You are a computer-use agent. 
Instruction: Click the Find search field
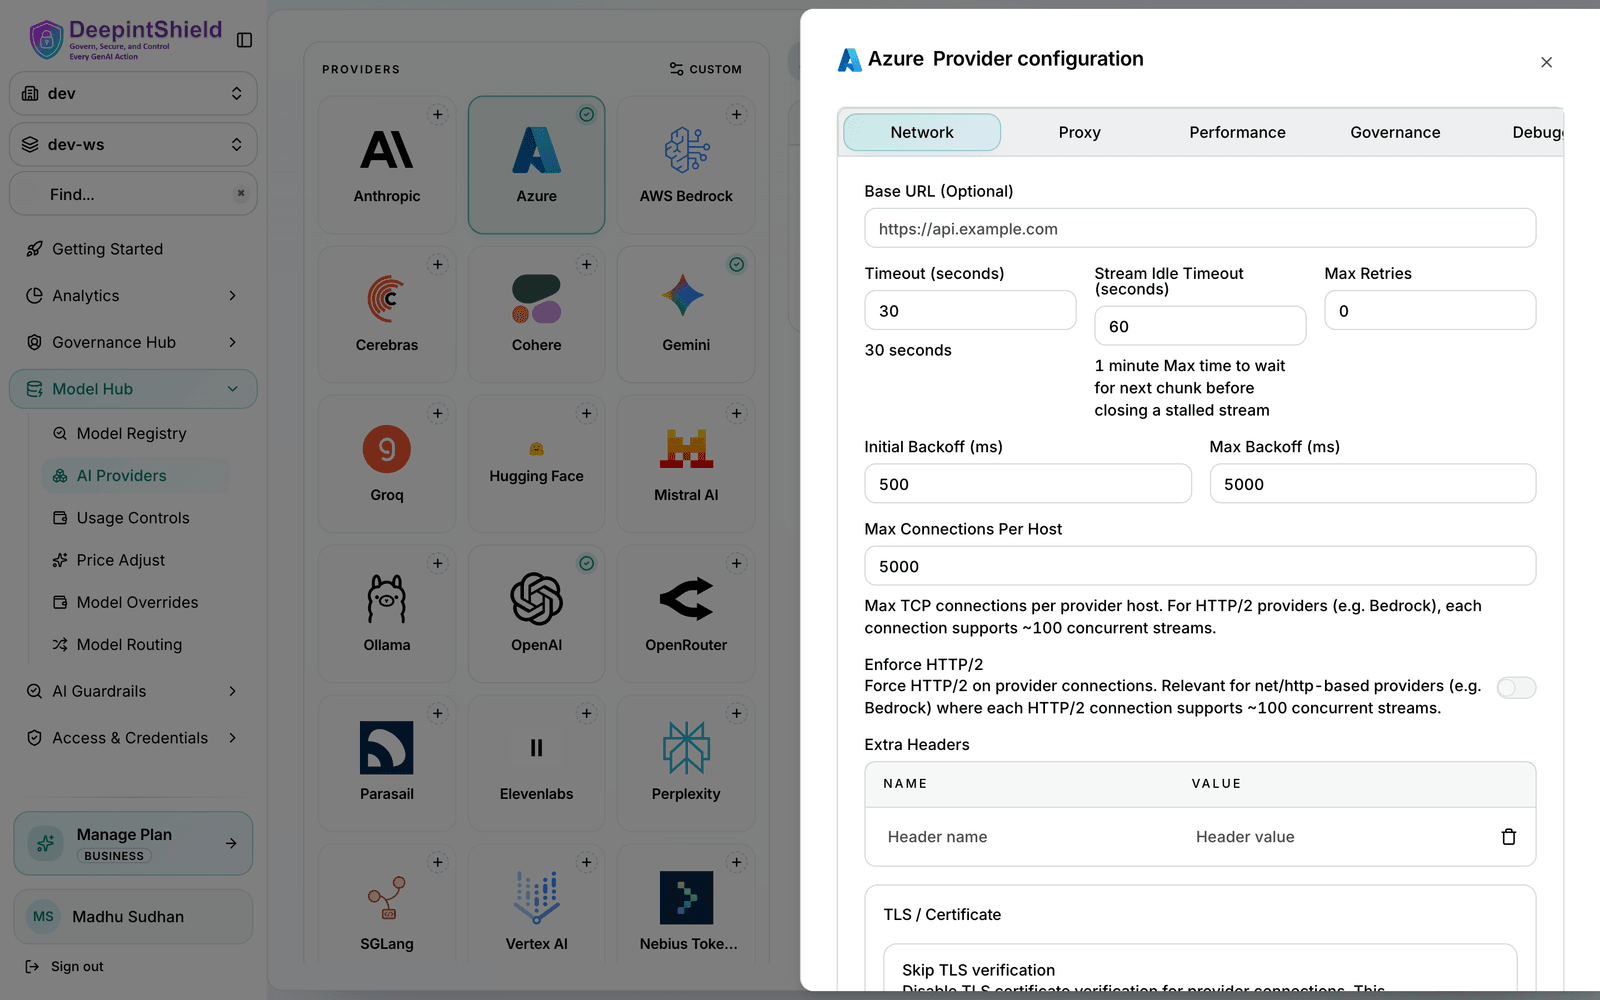[x=133, y=194]
